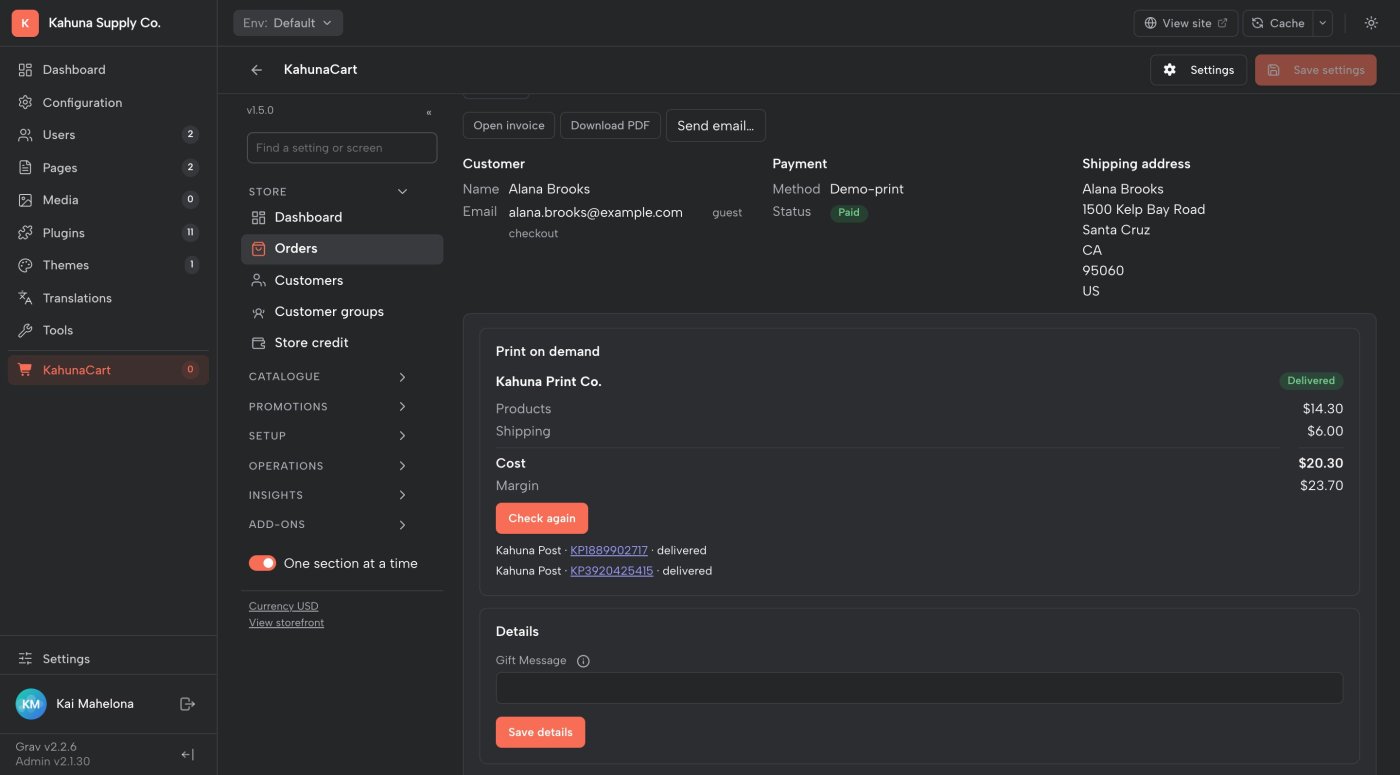The image size is (1400, 775).
Task: Open the bottom Settings item in sidebar
Action: pos(108,659)
